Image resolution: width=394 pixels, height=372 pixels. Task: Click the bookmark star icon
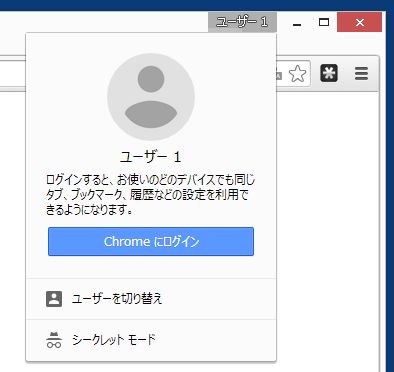pyautogui.click(x=297, y=74)
